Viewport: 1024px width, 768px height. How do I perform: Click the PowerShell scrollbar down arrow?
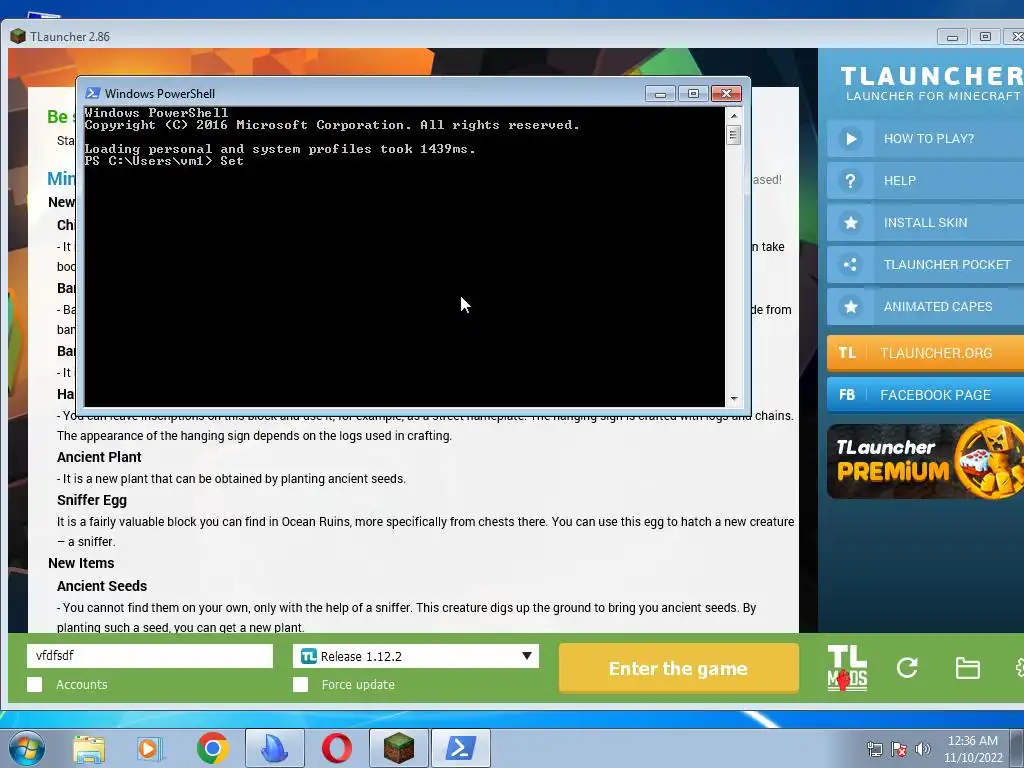click(x=734, y=398)
